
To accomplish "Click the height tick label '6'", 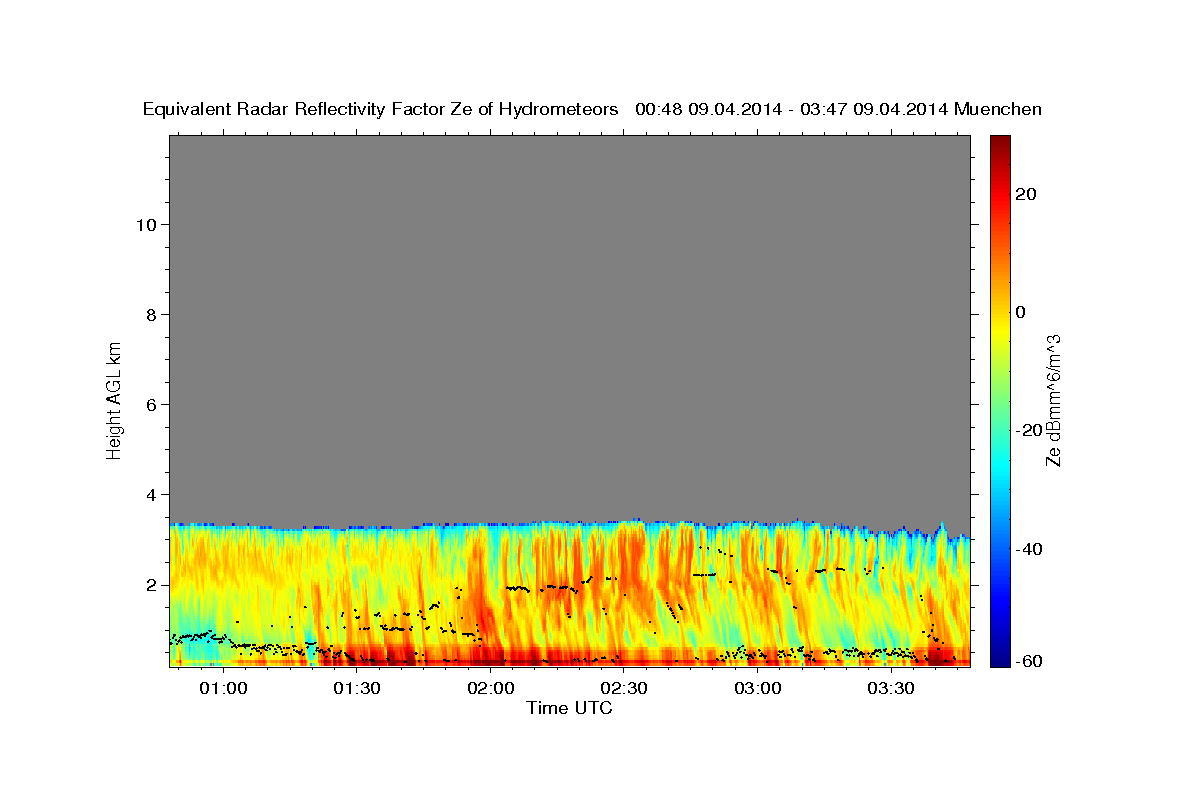I will pos(152,404).
